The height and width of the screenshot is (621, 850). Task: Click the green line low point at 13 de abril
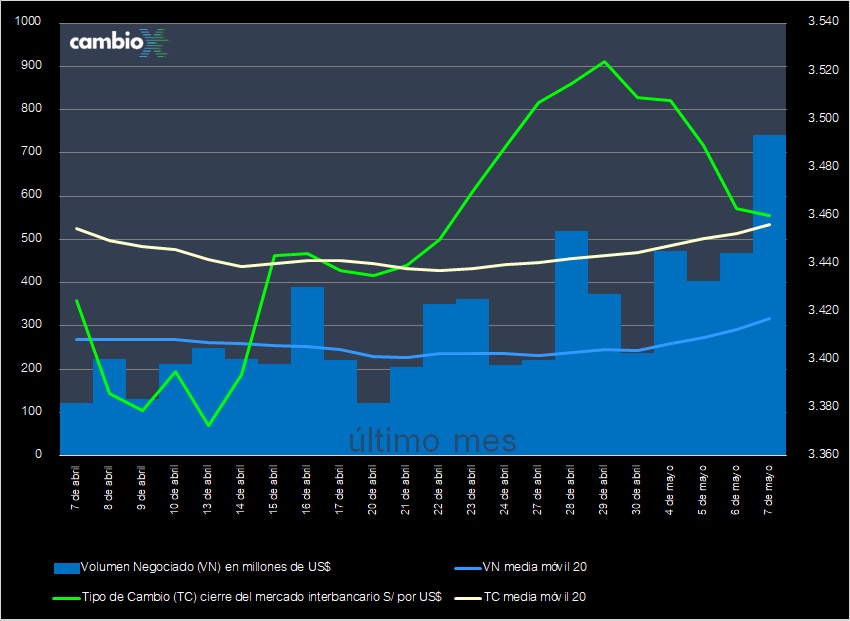tap(208, 425)
